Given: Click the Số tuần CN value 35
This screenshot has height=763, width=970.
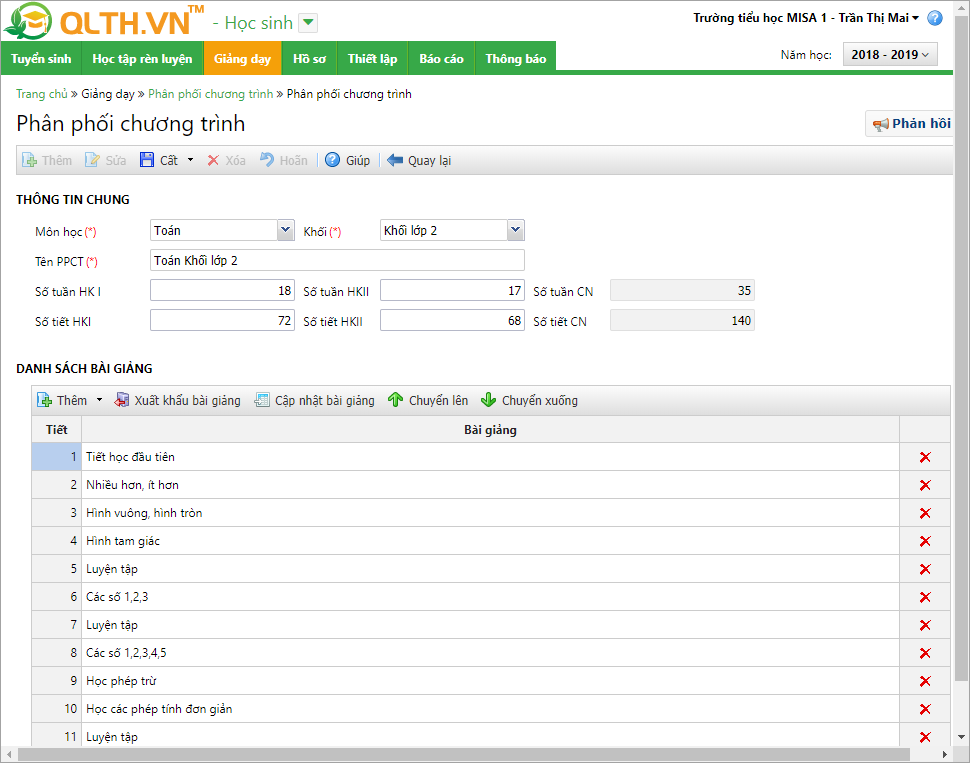Looking at the screenshot, I should pos(682,290).
